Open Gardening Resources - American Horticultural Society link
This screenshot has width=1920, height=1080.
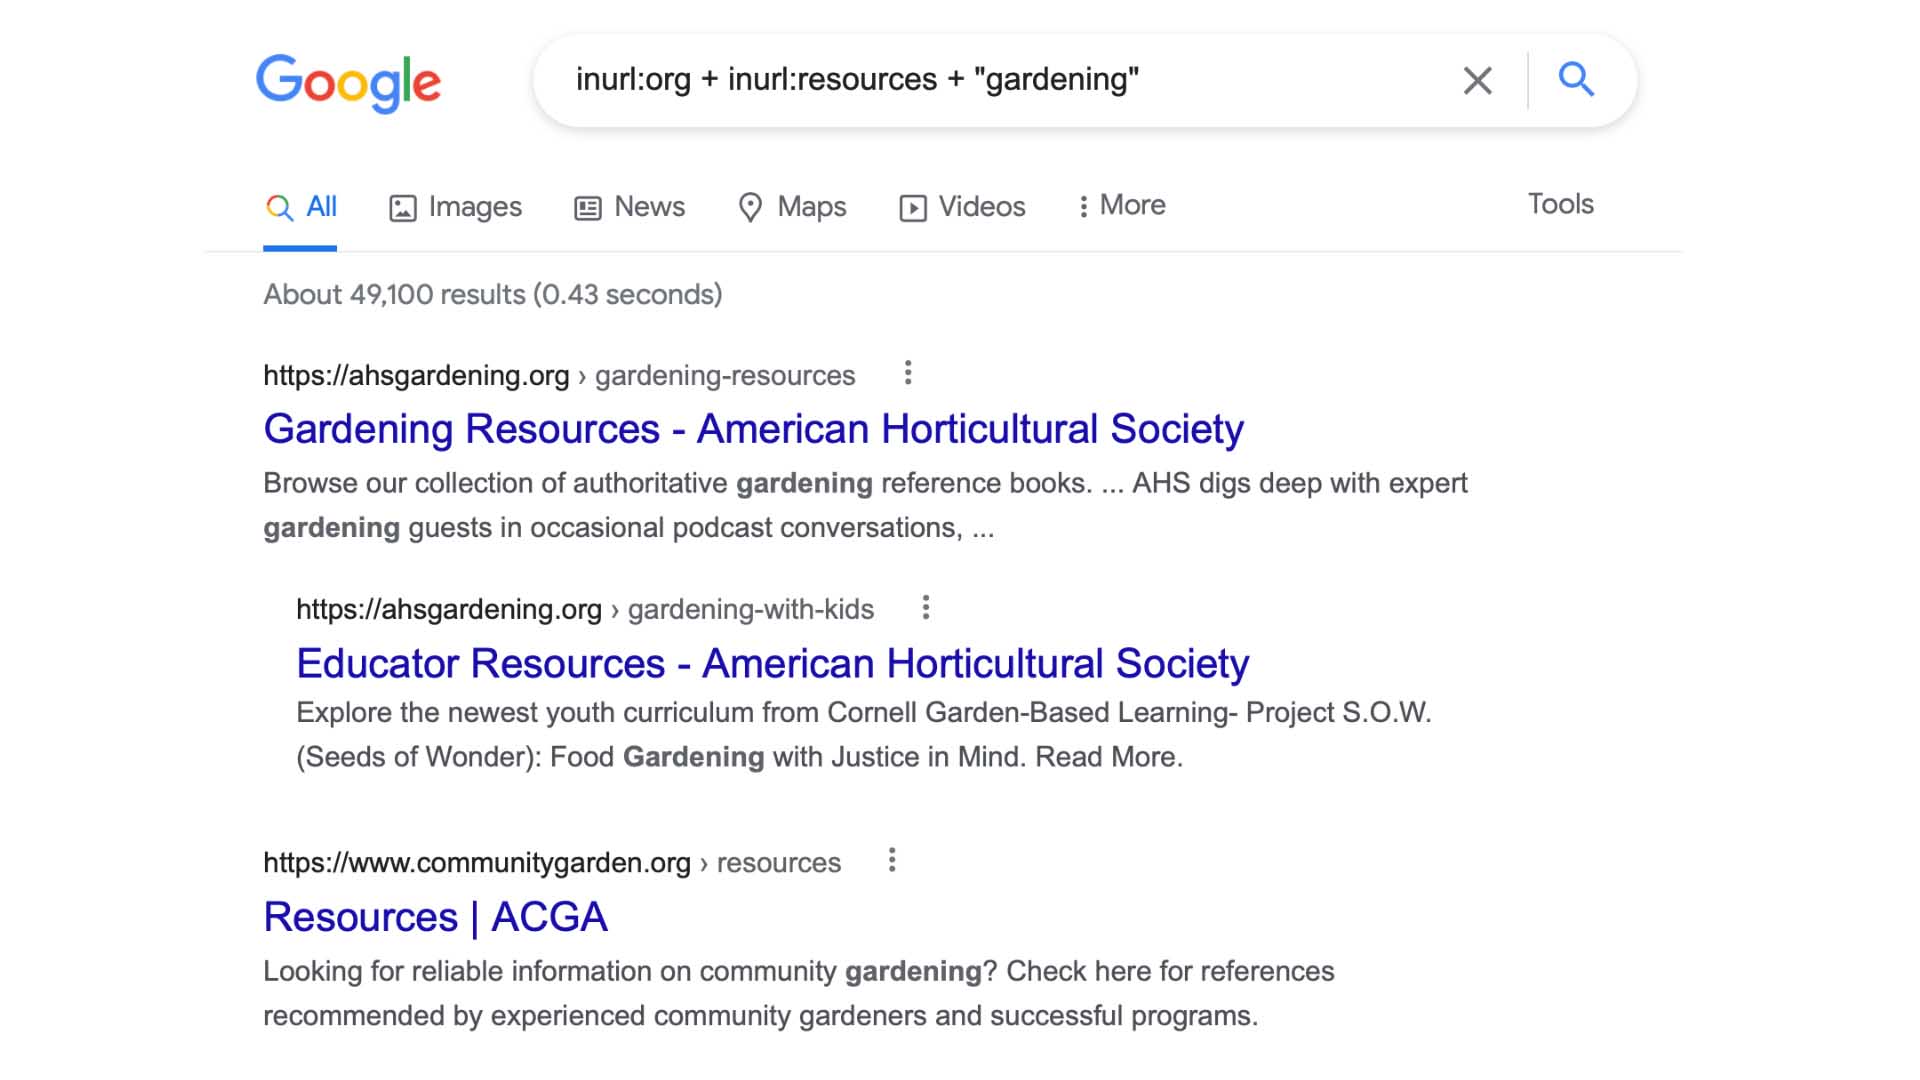point(753,429)
